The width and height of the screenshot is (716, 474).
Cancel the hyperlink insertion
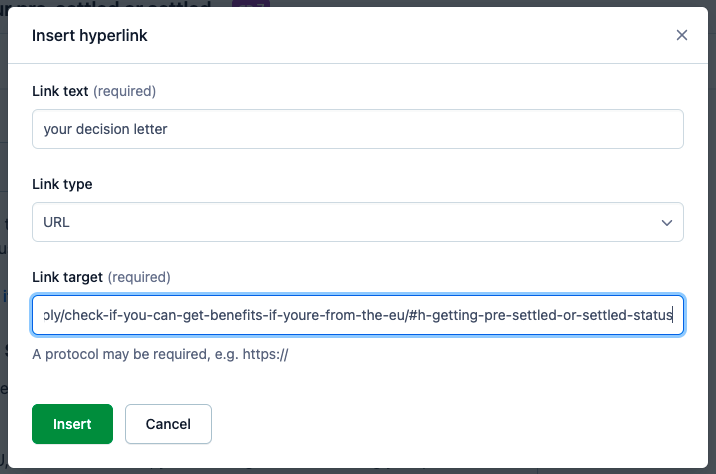point(168,424)
